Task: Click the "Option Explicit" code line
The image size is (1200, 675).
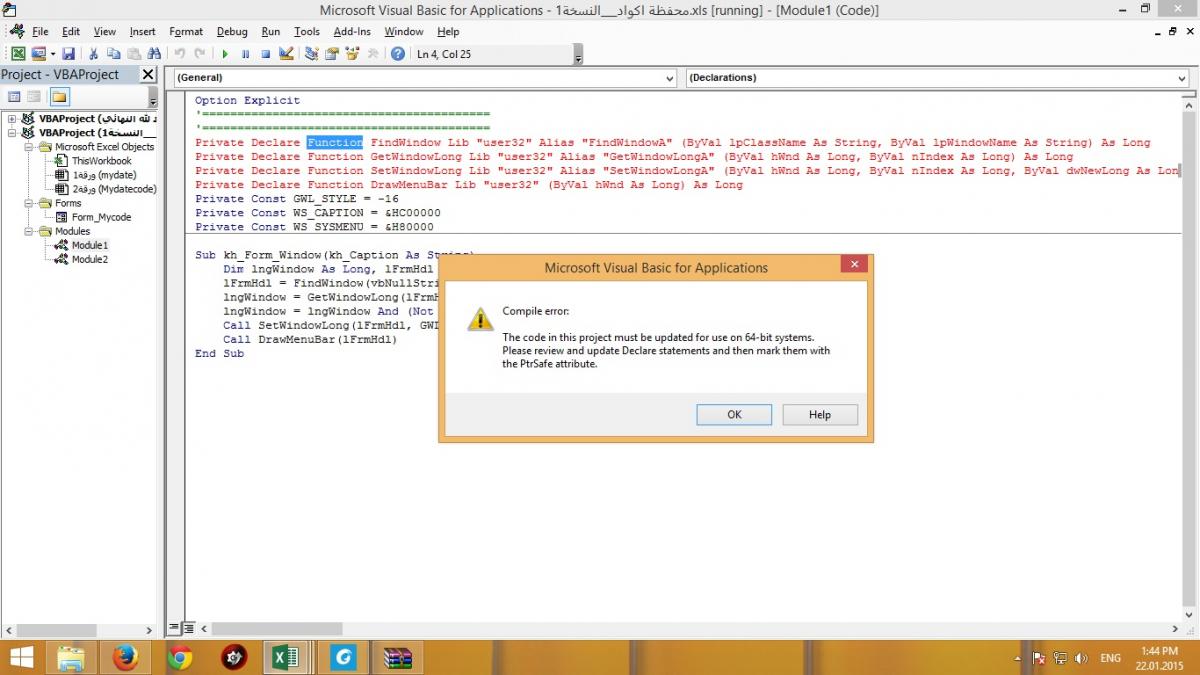Action: click(x=247, y=100)
